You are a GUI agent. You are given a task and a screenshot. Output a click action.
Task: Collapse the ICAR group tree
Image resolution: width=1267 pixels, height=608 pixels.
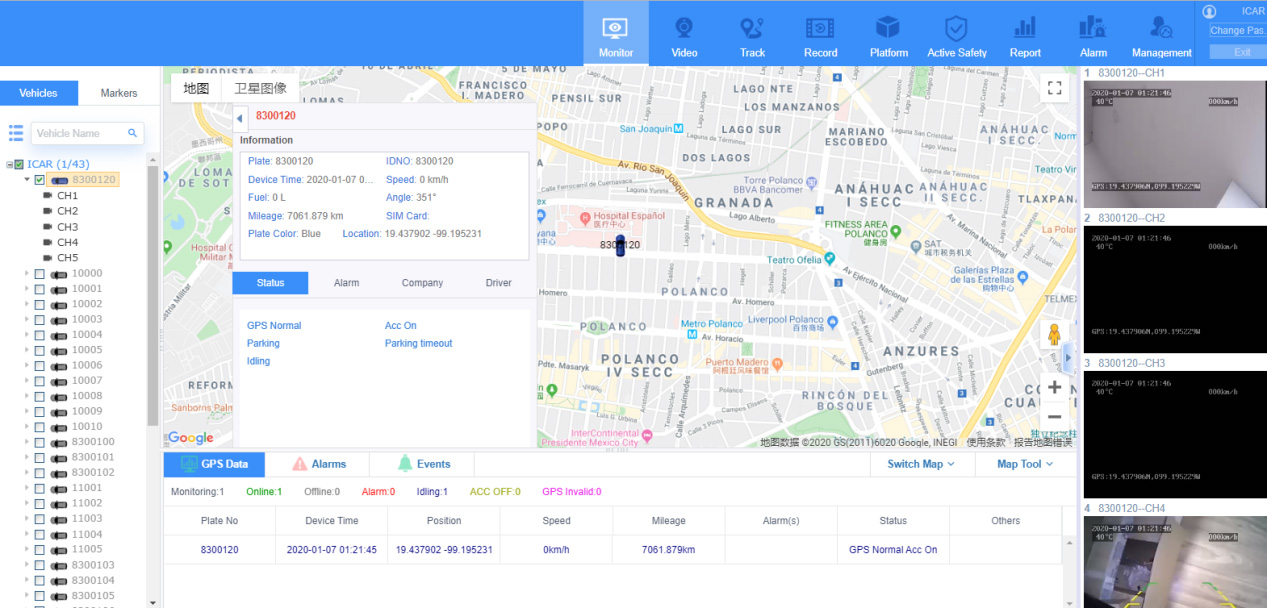click(x=9, y=165)
